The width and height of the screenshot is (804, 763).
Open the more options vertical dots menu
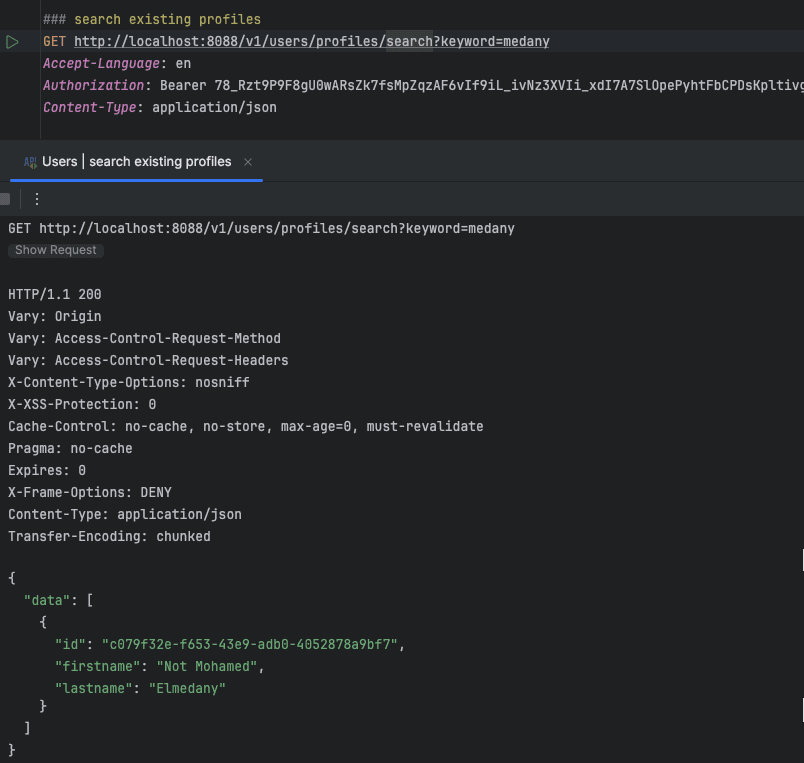[x=37, y=199]
